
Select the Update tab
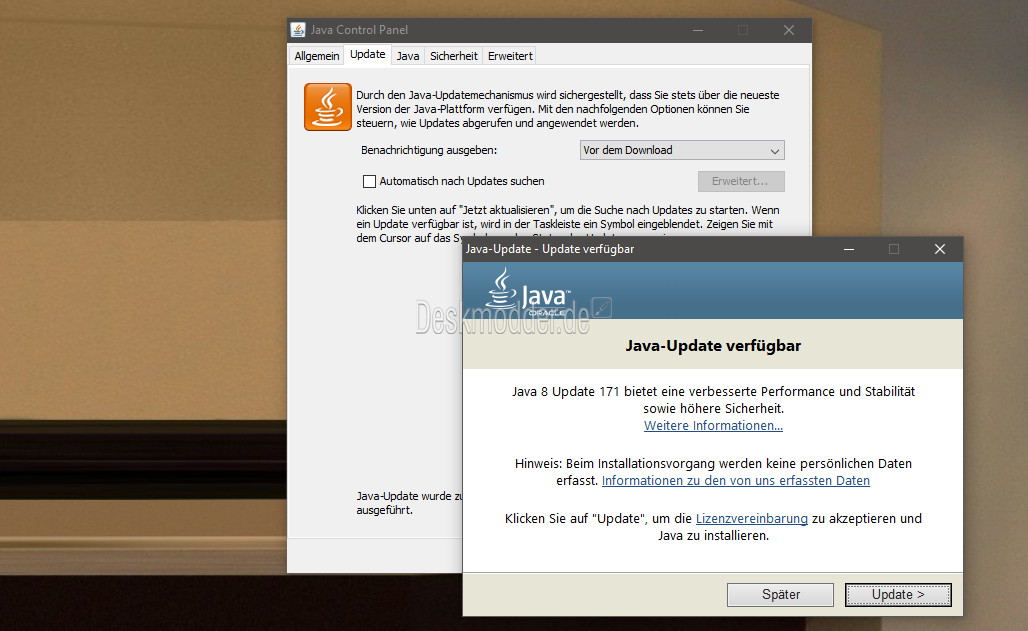pos(367,54)
